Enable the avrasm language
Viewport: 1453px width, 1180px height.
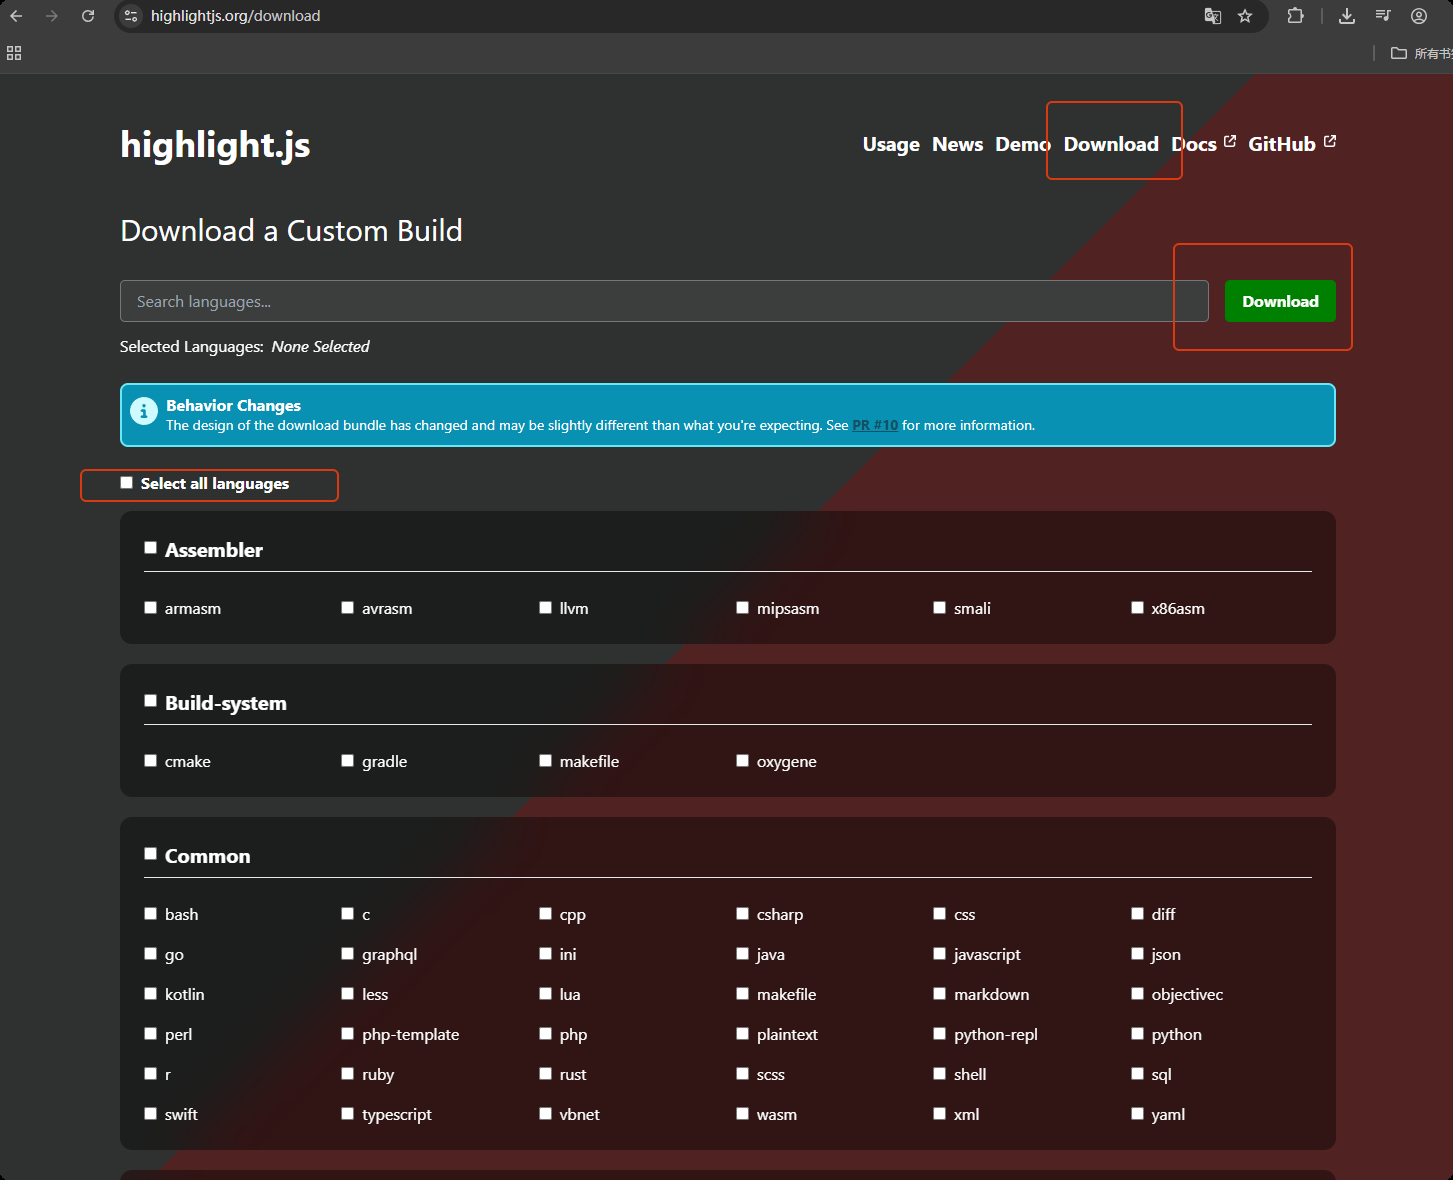pos(348,608)
